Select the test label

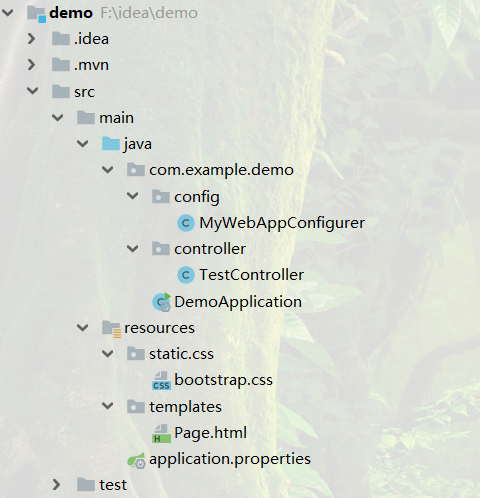pyautogui.click(x=113, y=485)
